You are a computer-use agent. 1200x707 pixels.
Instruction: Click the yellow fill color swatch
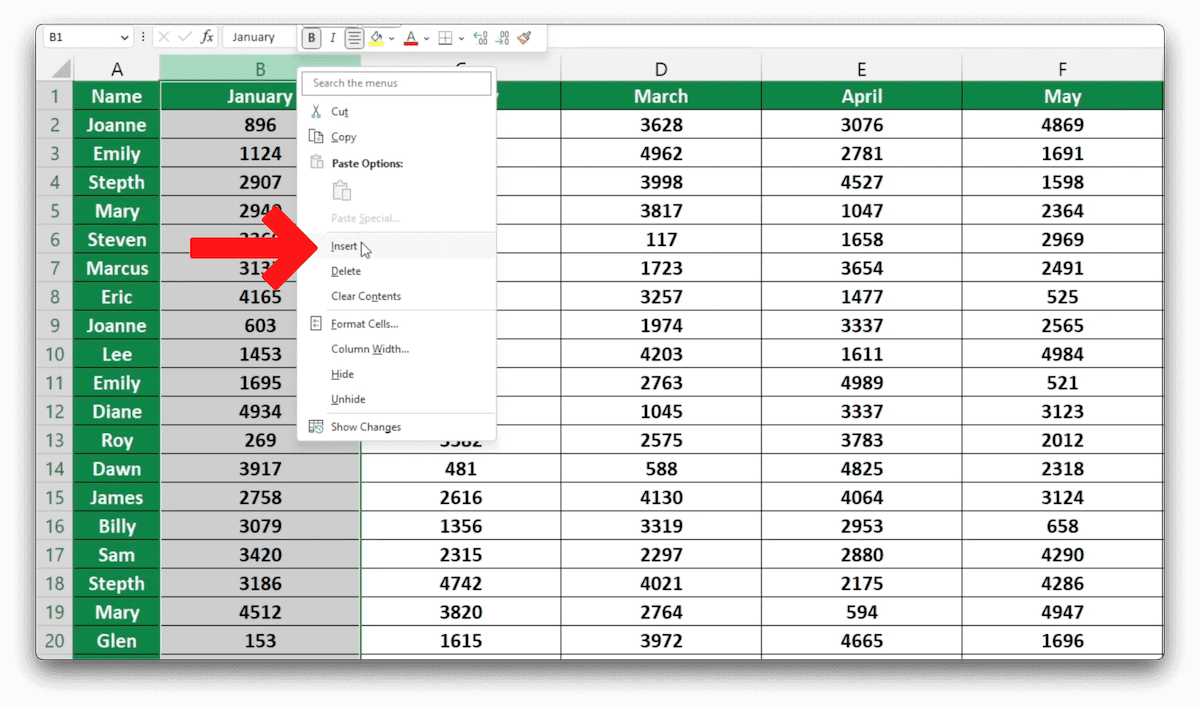click(376, 44)
